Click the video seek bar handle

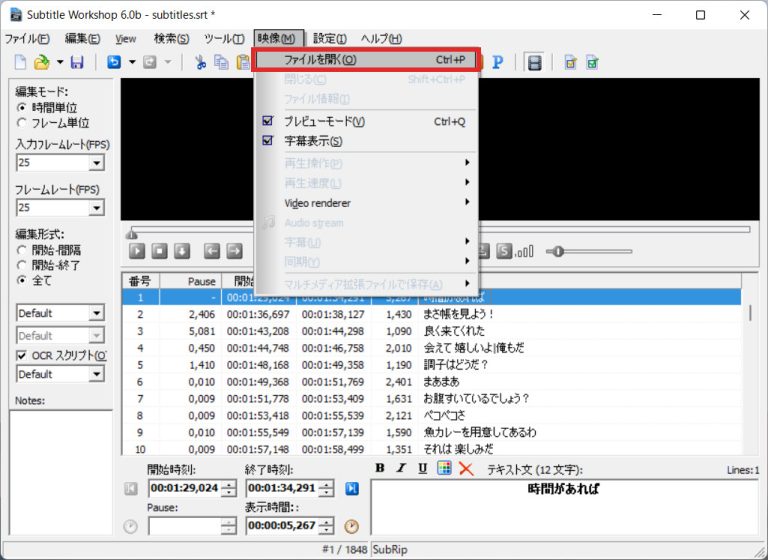coord(131,234)
